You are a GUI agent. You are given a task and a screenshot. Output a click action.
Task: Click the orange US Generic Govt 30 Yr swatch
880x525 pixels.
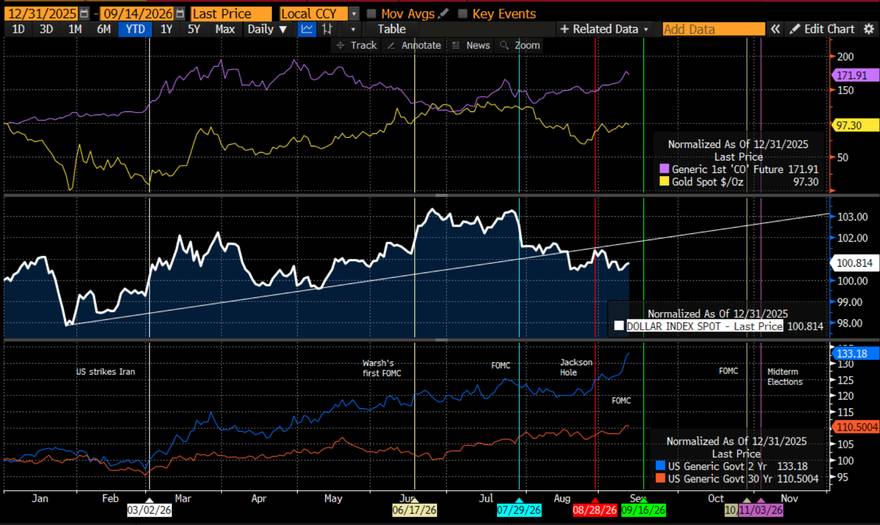click(x=660, y=478)
